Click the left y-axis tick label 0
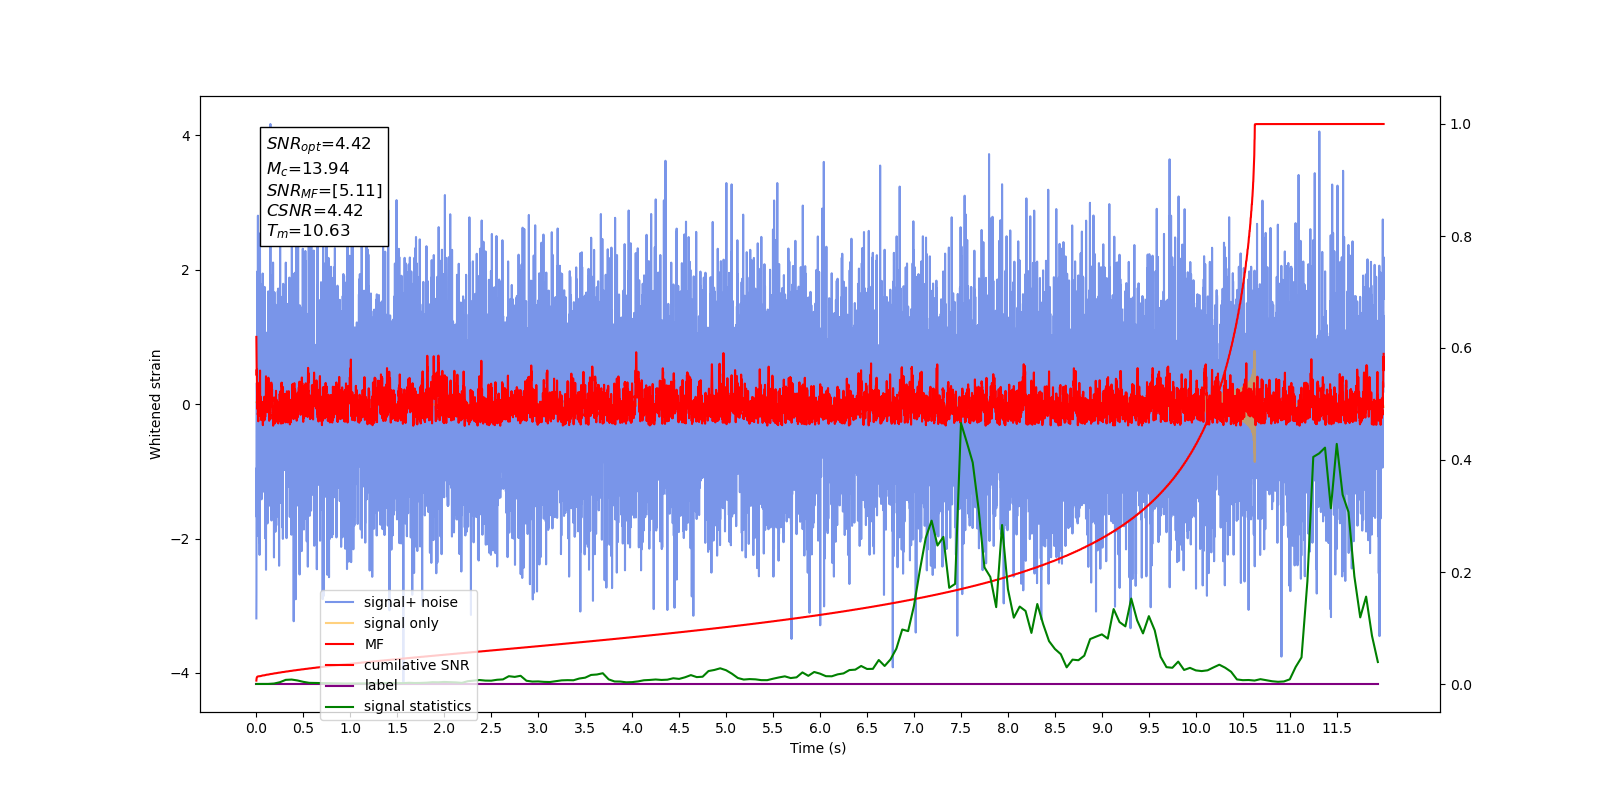The height and width of the screenshot is (800, 1600). tap(185, 405)
